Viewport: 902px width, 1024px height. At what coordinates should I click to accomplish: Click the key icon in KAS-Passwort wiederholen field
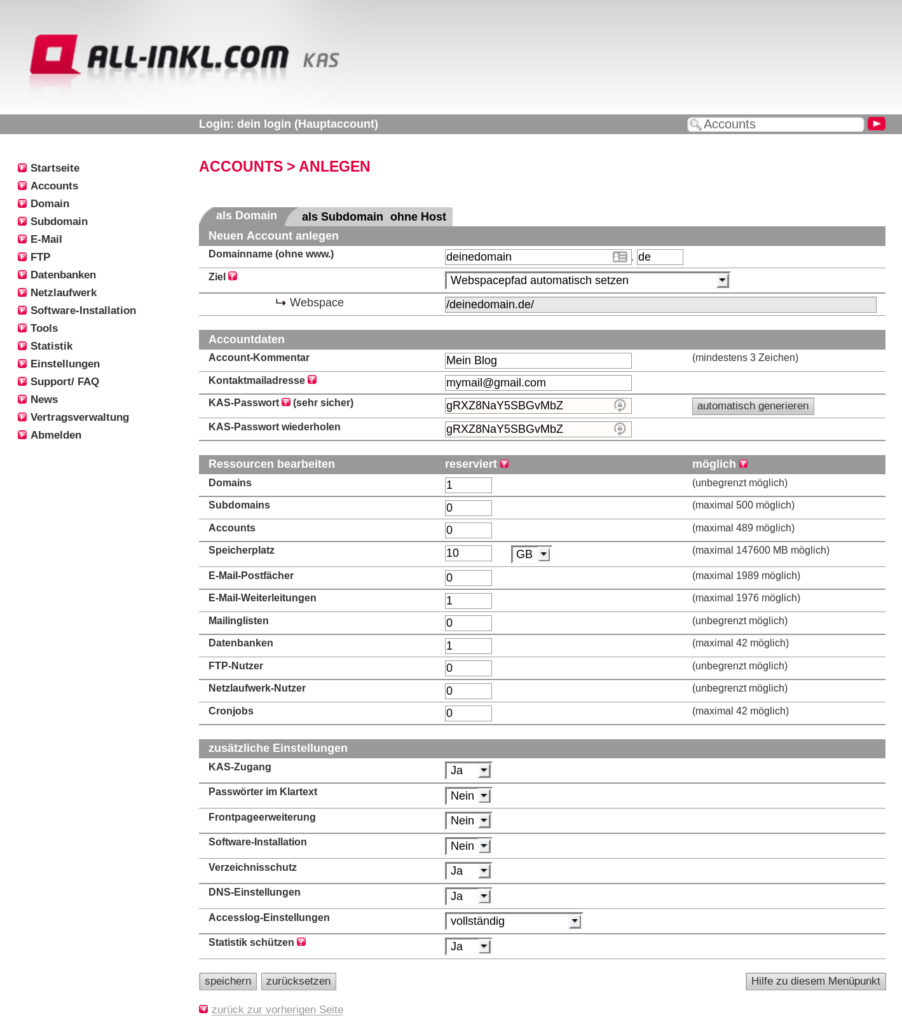click(620, 428)
